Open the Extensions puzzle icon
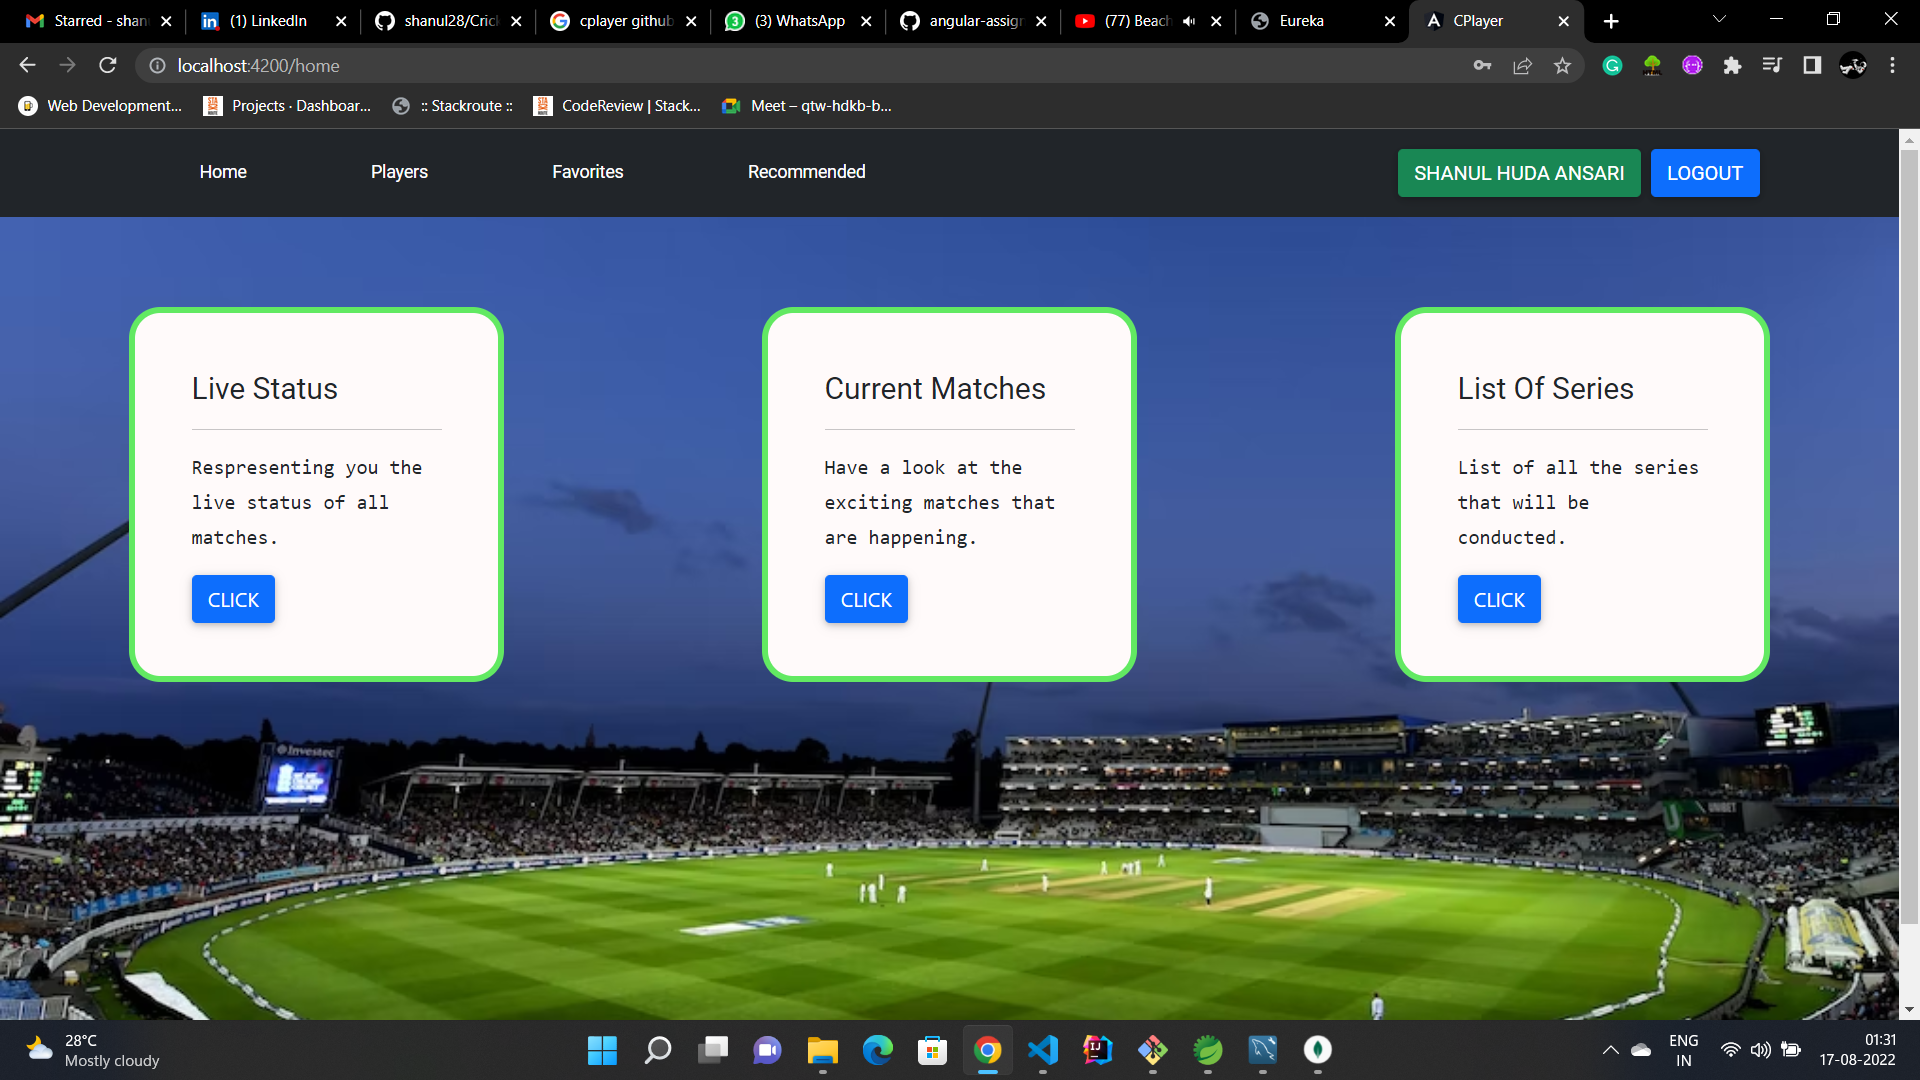The width and height of the screenshot is (1920, 1080). coord(1732,65)
